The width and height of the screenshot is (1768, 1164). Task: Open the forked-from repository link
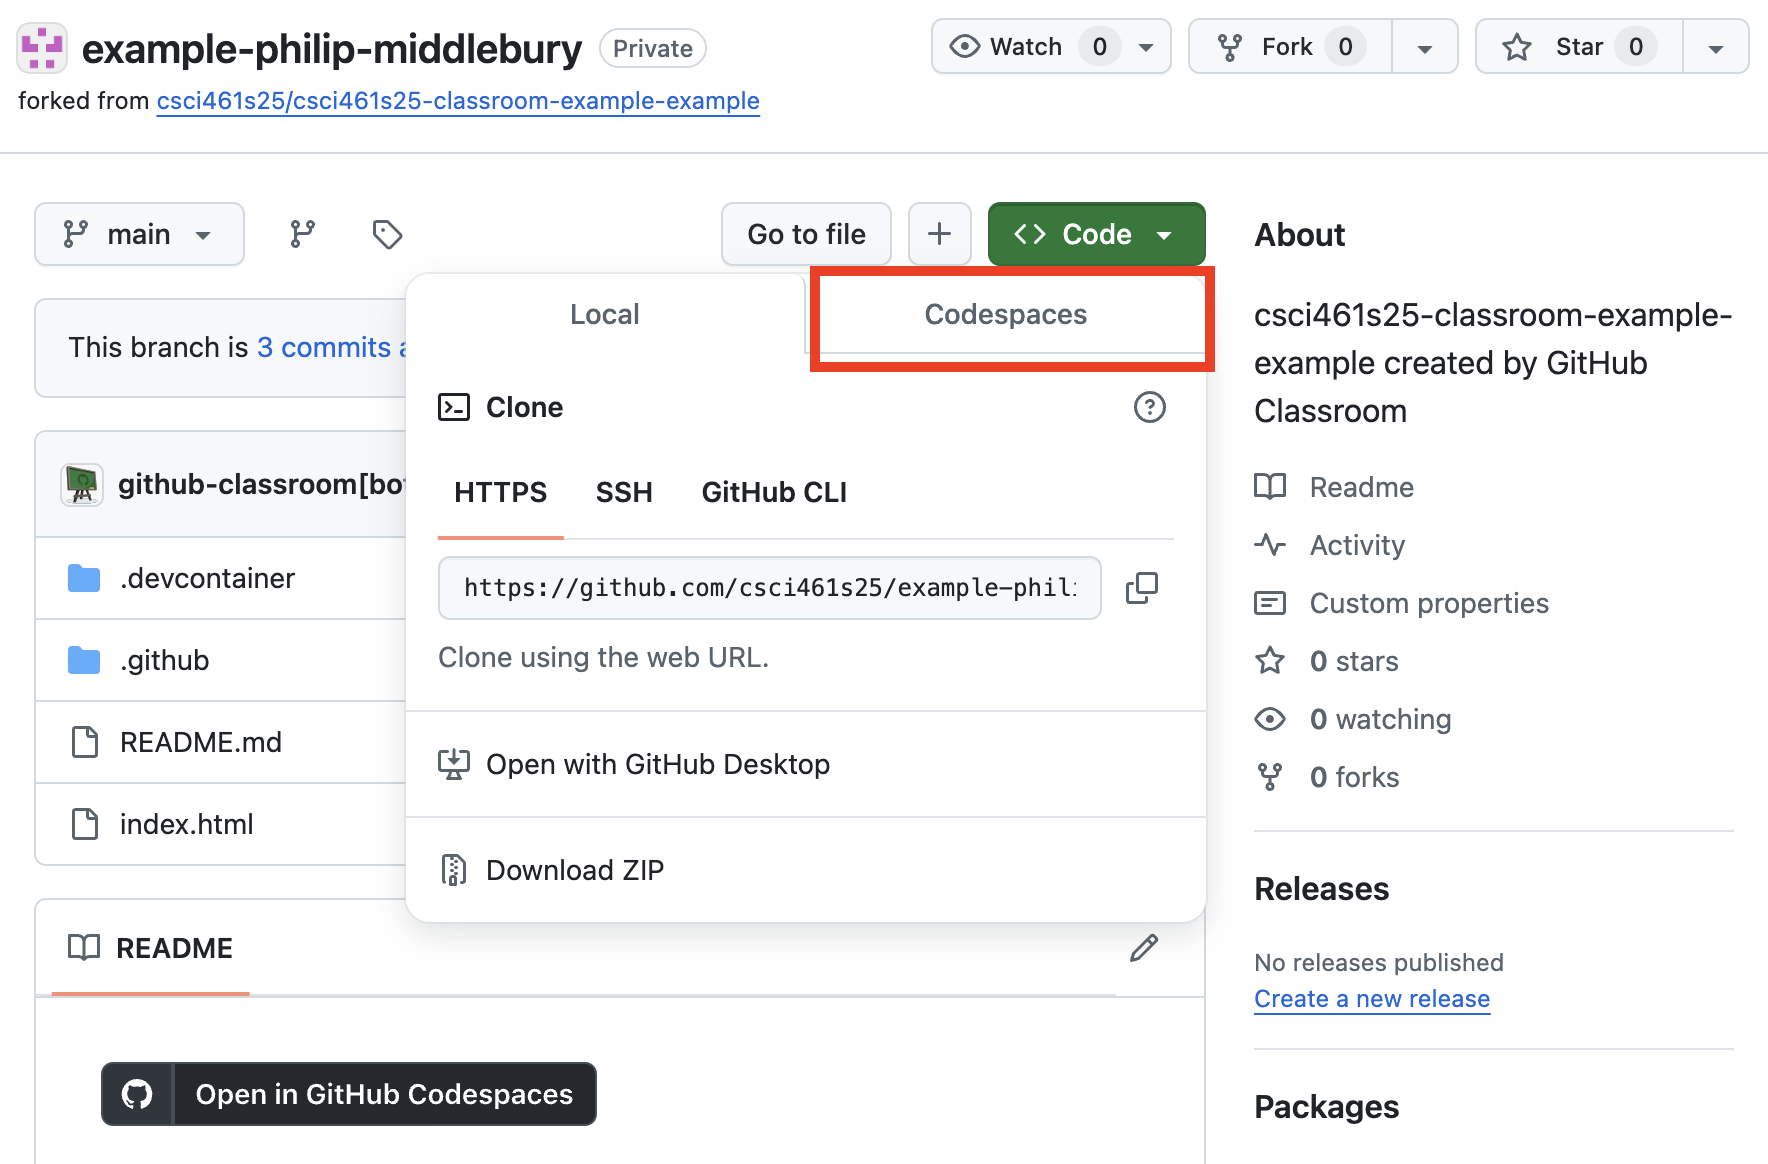coord(458,101)
